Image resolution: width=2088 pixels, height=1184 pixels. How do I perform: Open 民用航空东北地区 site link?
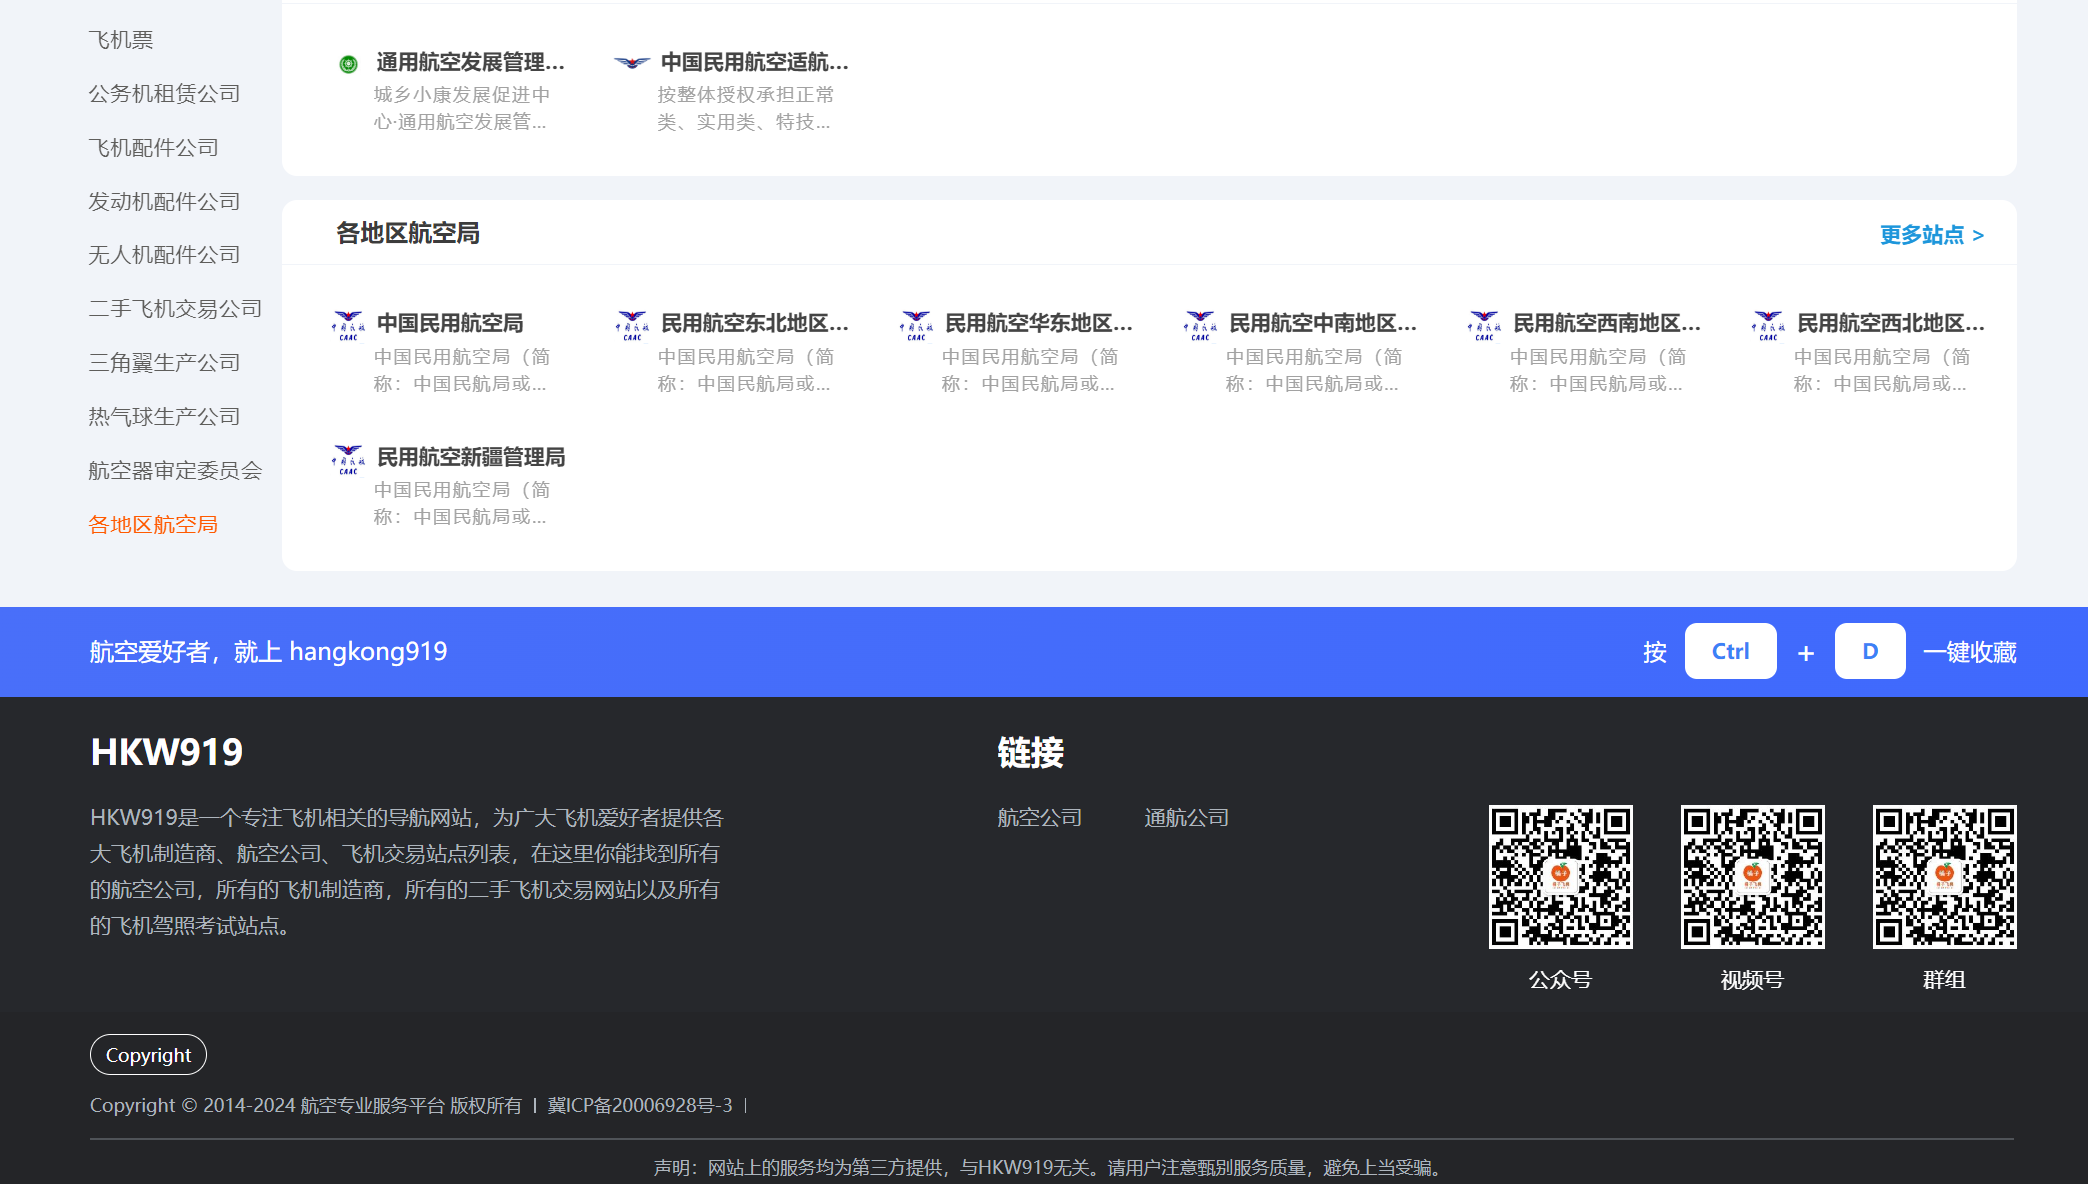(755, 324)
